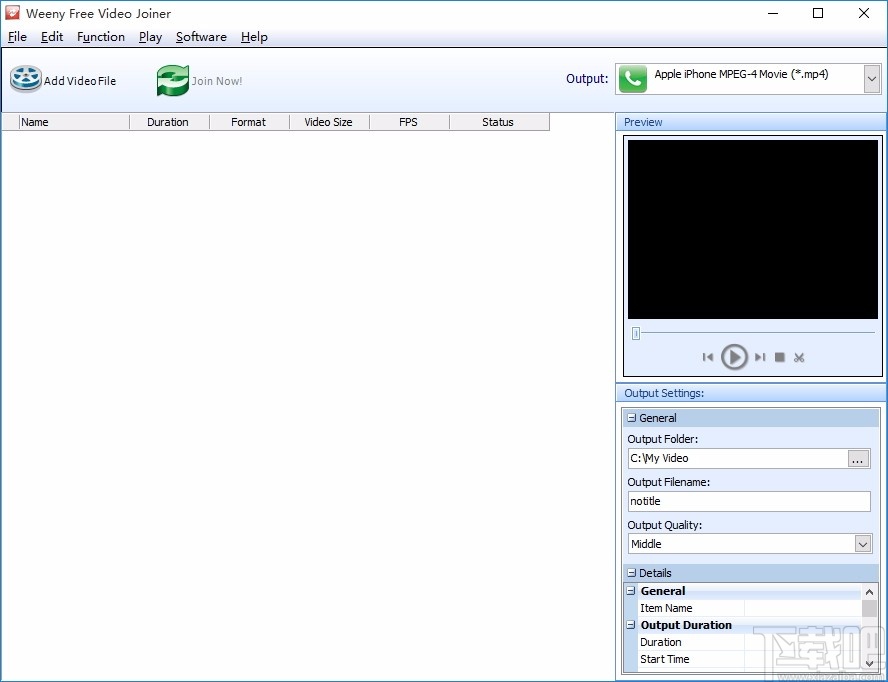Click the green phone output format icon

tap(632, 78)
